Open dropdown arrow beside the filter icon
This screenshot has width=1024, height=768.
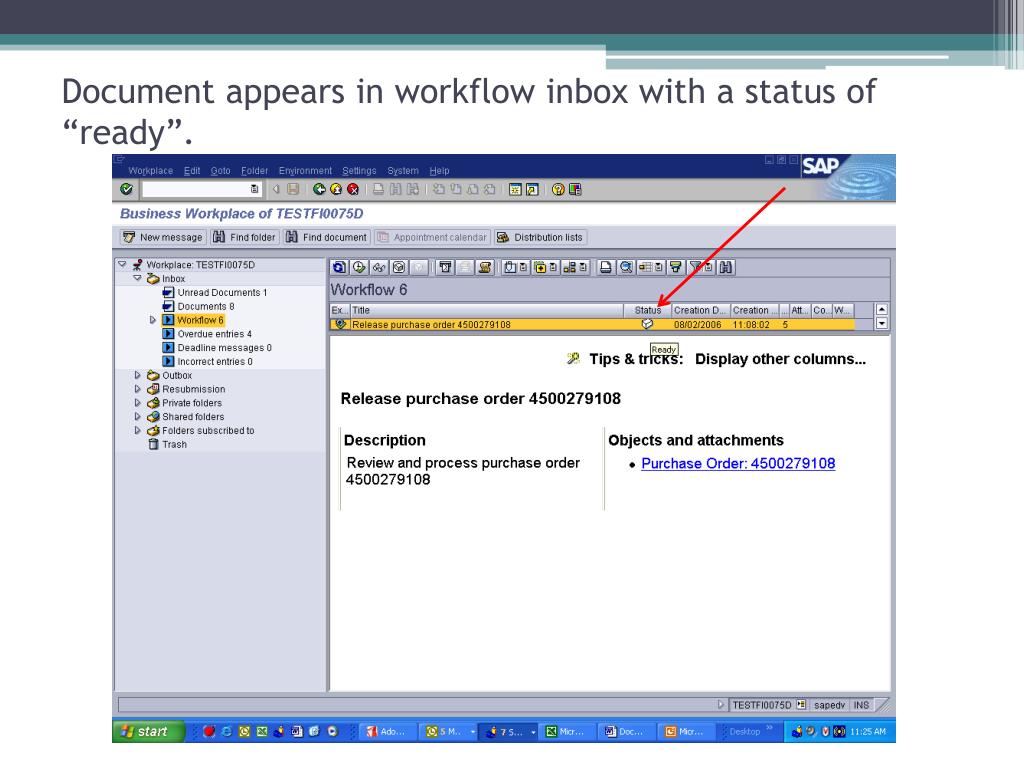point(708,267)
